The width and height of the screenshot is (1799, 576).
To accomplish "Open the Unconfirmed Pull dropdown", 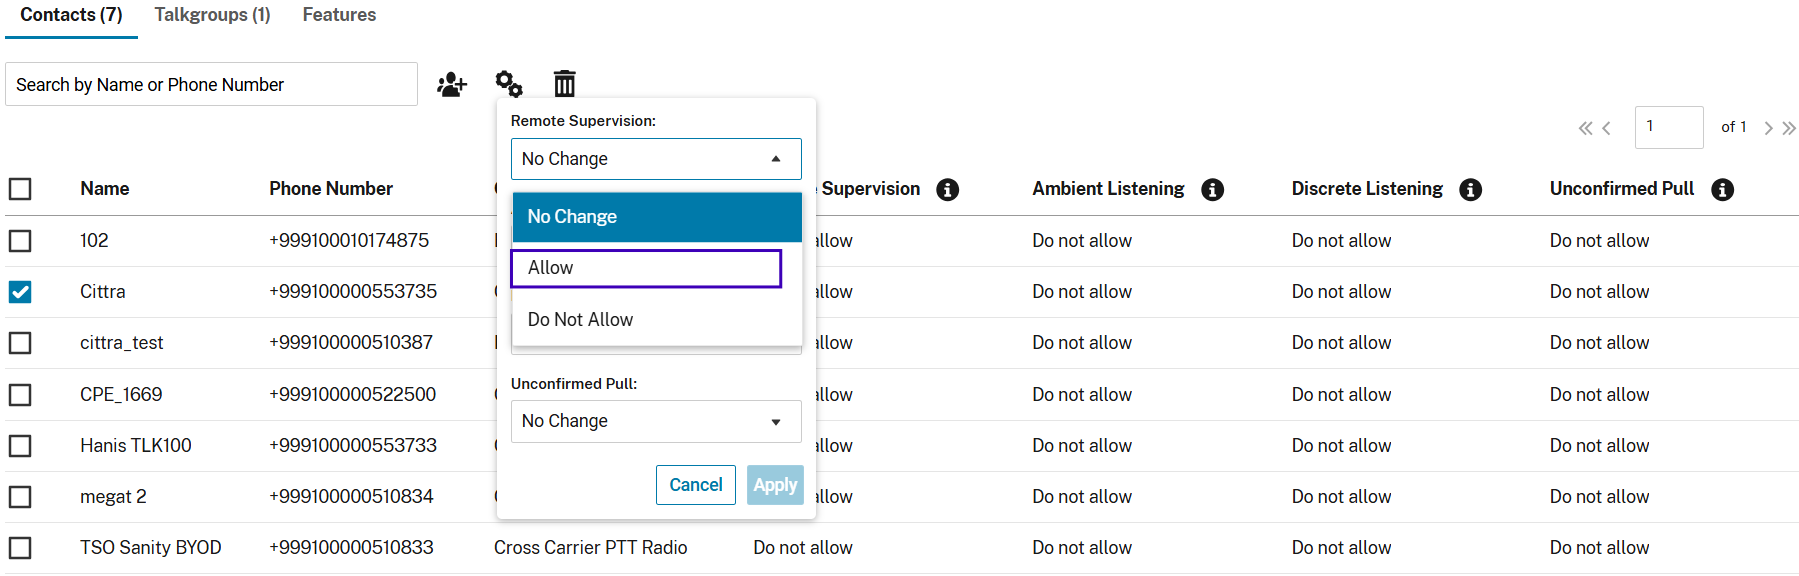I will 656,421.
